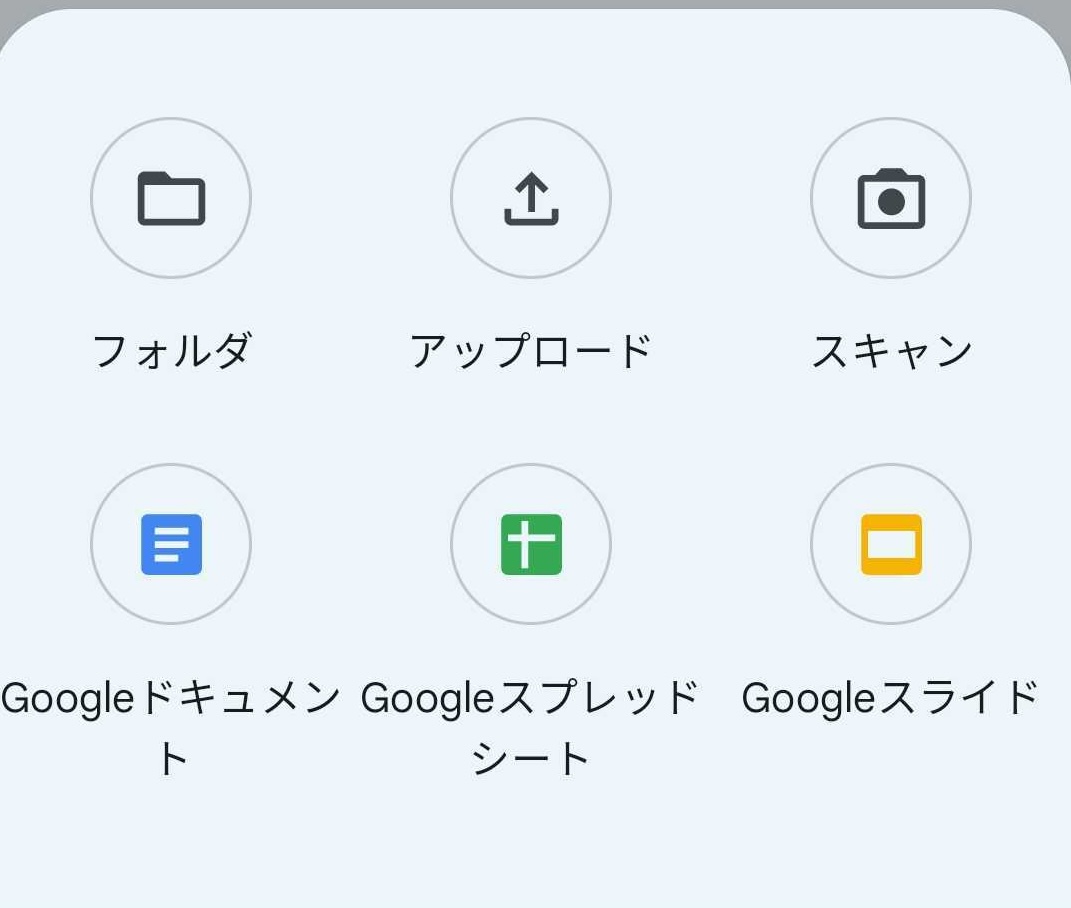Viewport: 1071px width, 908px height.
Task: Tap the camera scan icon
Action: (x=891, y=198)
